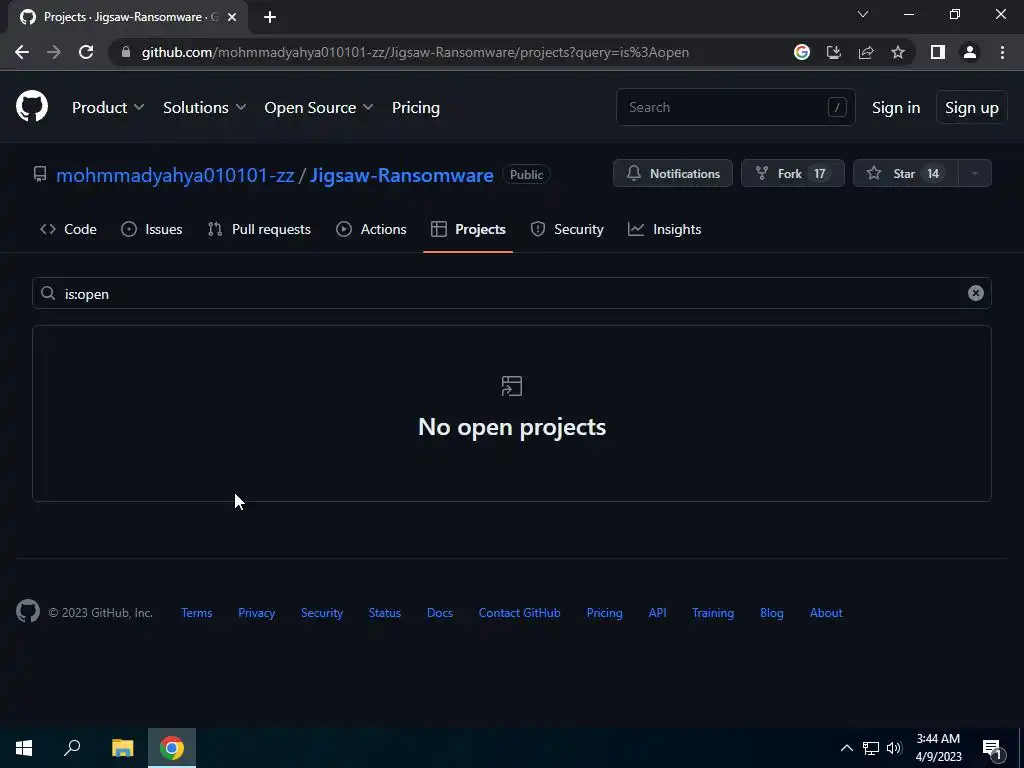This screenshot has height=768, width=1024.
Task: Select the Projects tab
Action: (468, 229)
